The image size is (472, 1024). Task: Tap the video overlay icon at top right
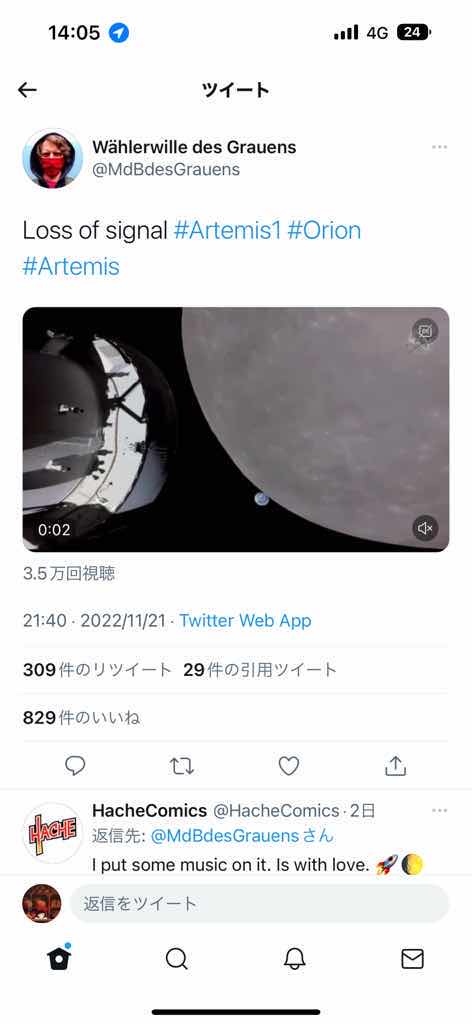click(425, 332)
